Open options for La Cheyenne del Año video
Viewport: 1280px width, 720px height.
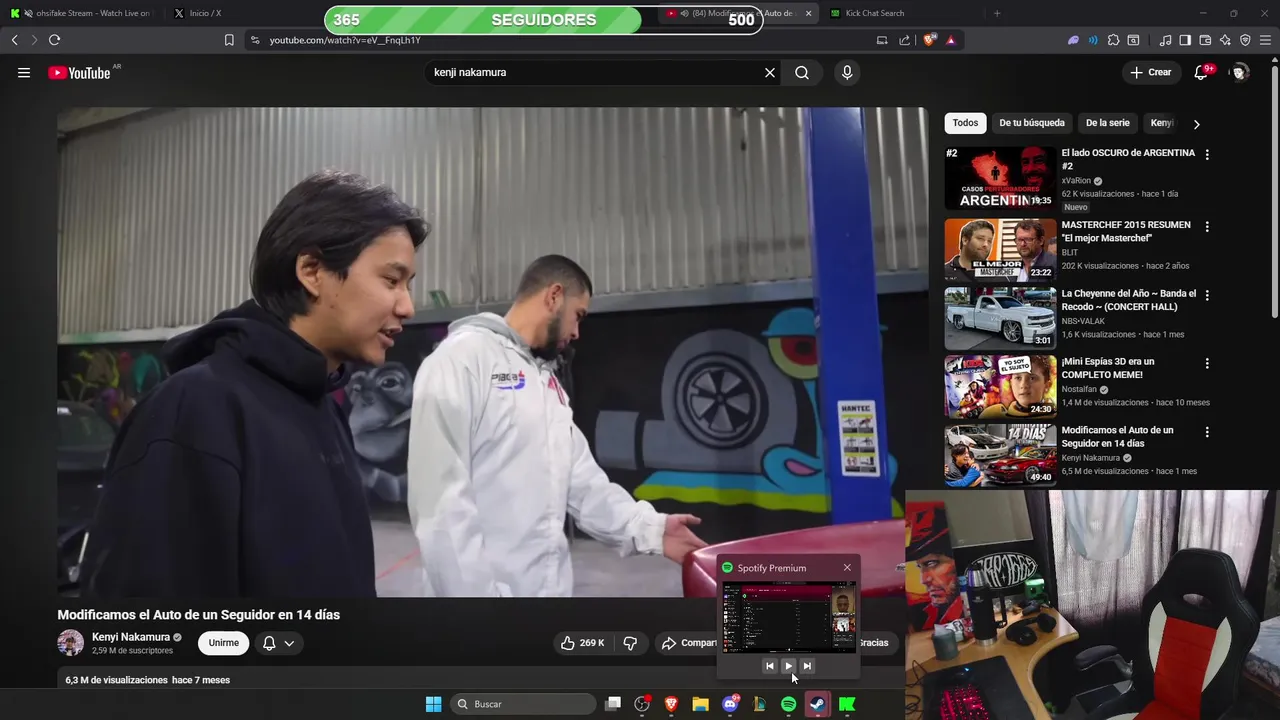[x=1207, y=296]
